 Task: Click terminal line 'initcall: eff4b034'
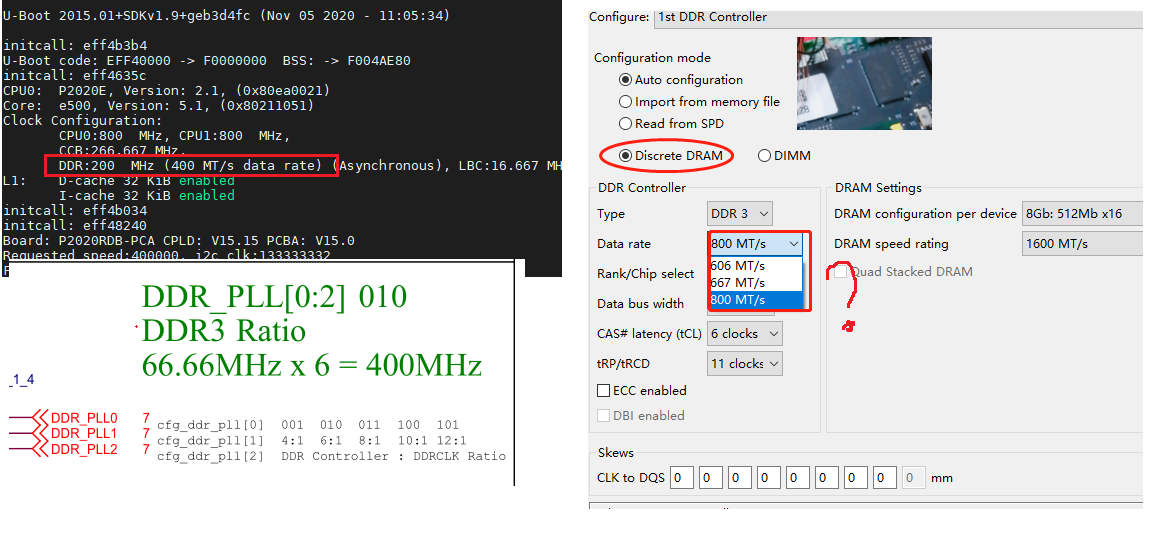[x=75, y=211]
